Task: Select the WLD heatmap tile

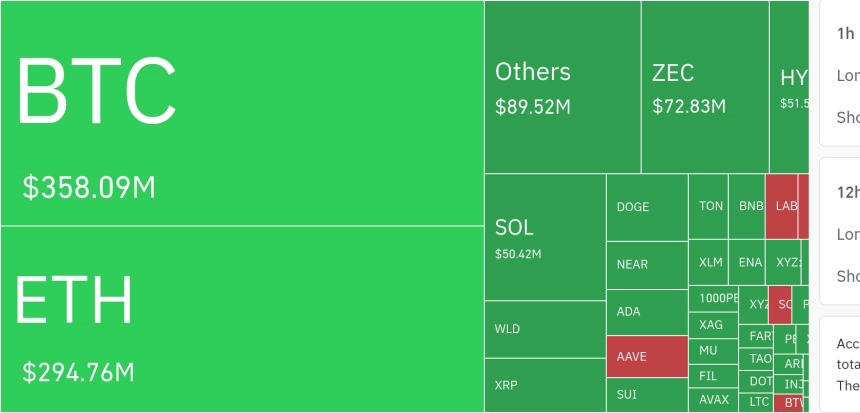Action: click(546, 330)
